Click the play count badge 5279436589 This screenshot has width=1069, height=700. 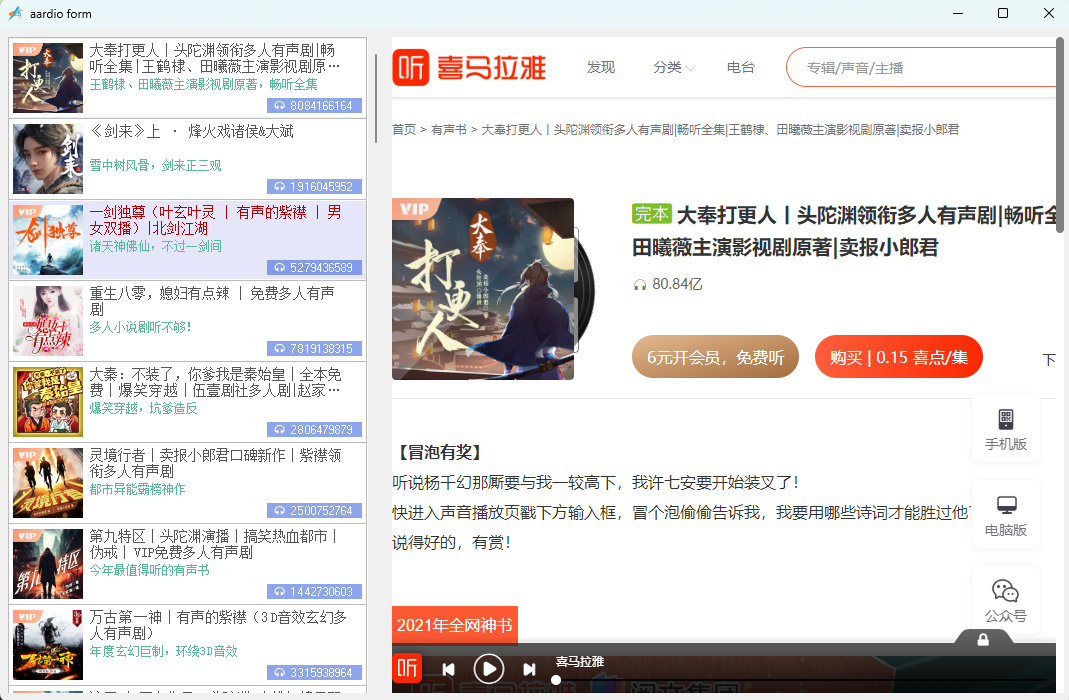pos(314,268)
